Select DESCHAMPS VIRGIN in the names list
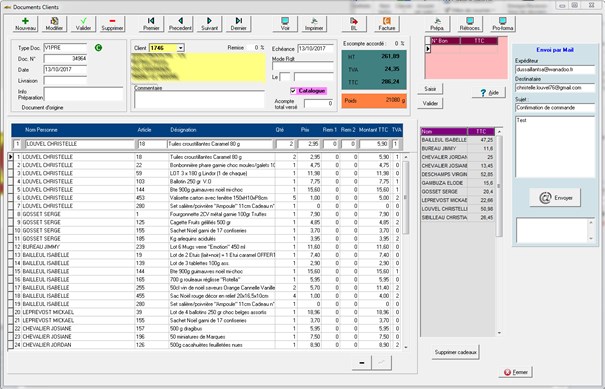 (x=458, y=174)
